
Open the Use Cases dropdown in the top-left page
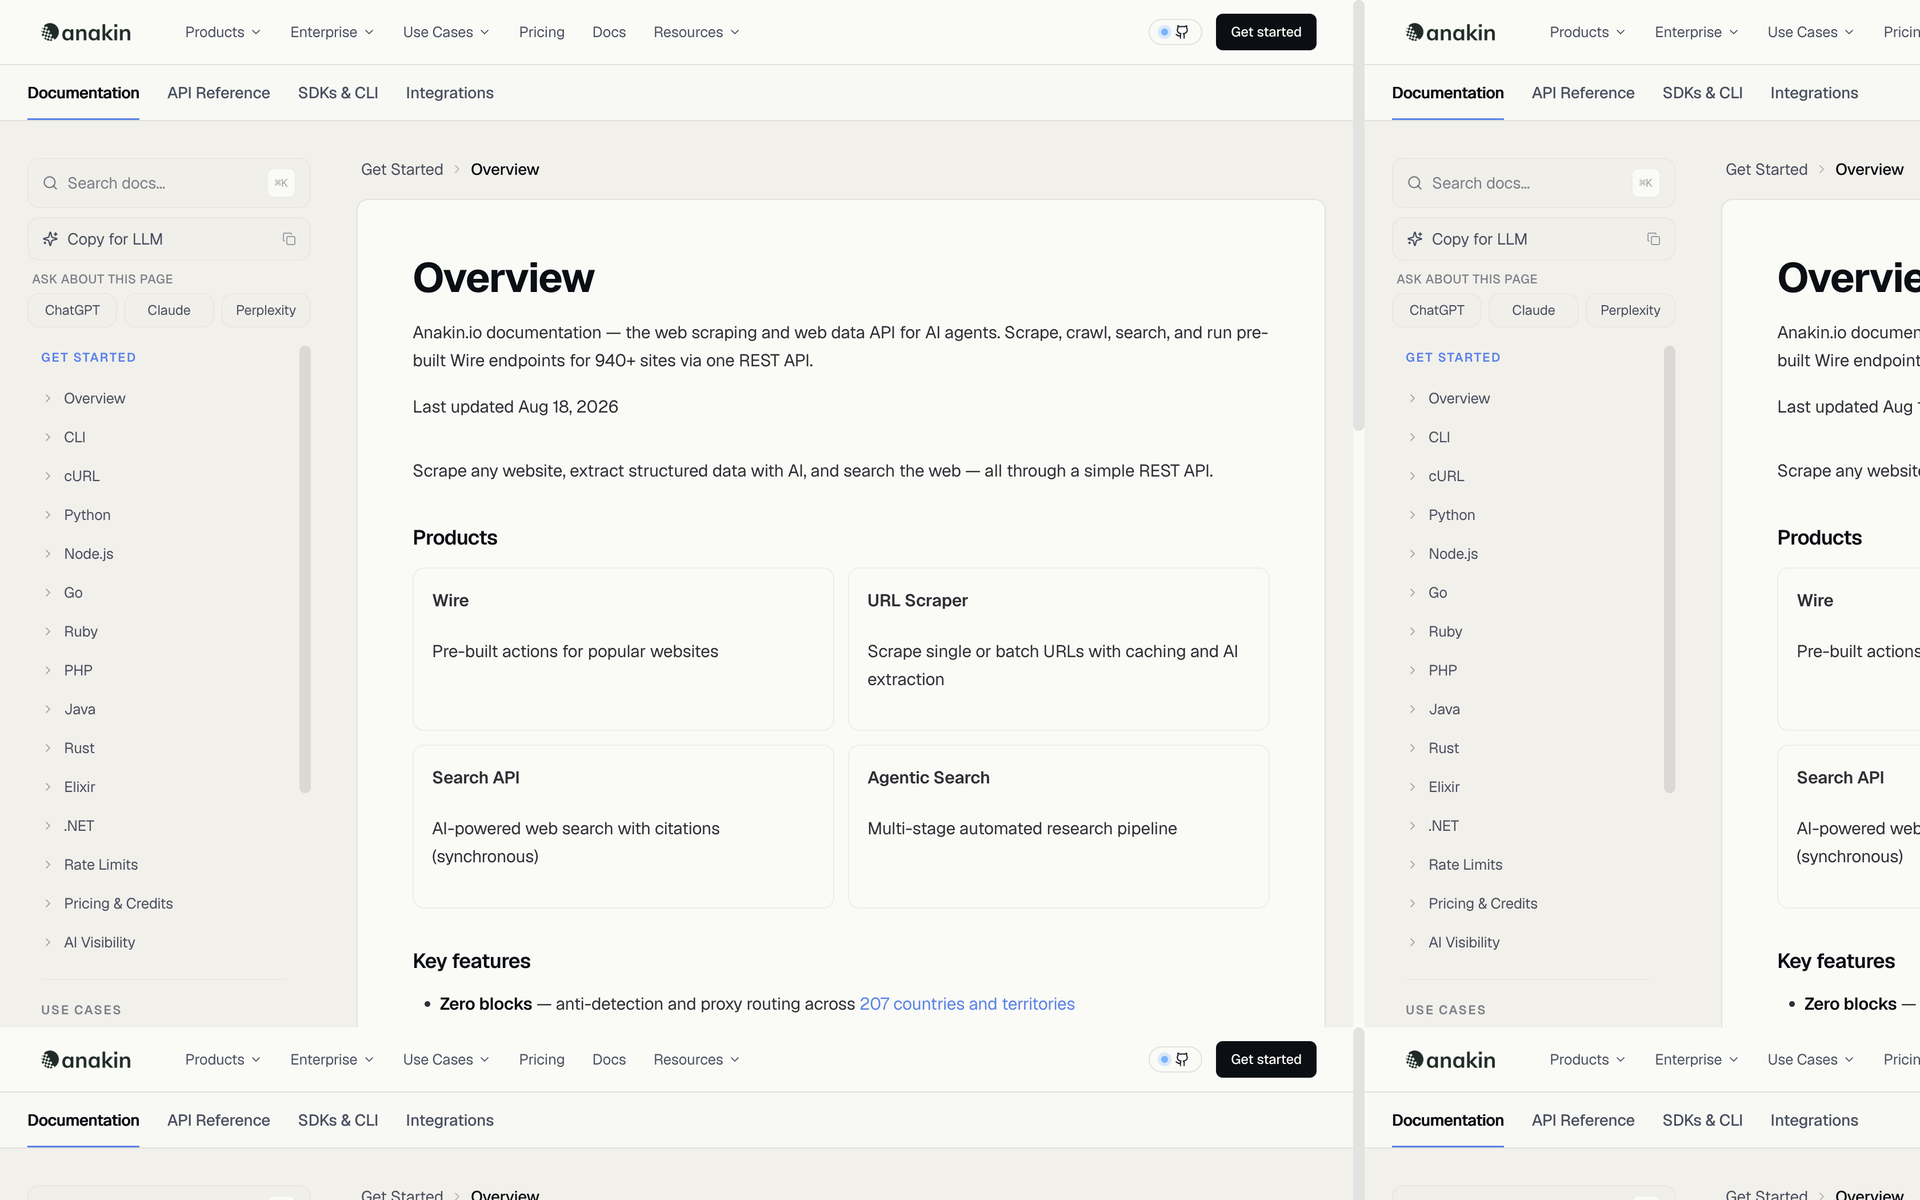446,32
